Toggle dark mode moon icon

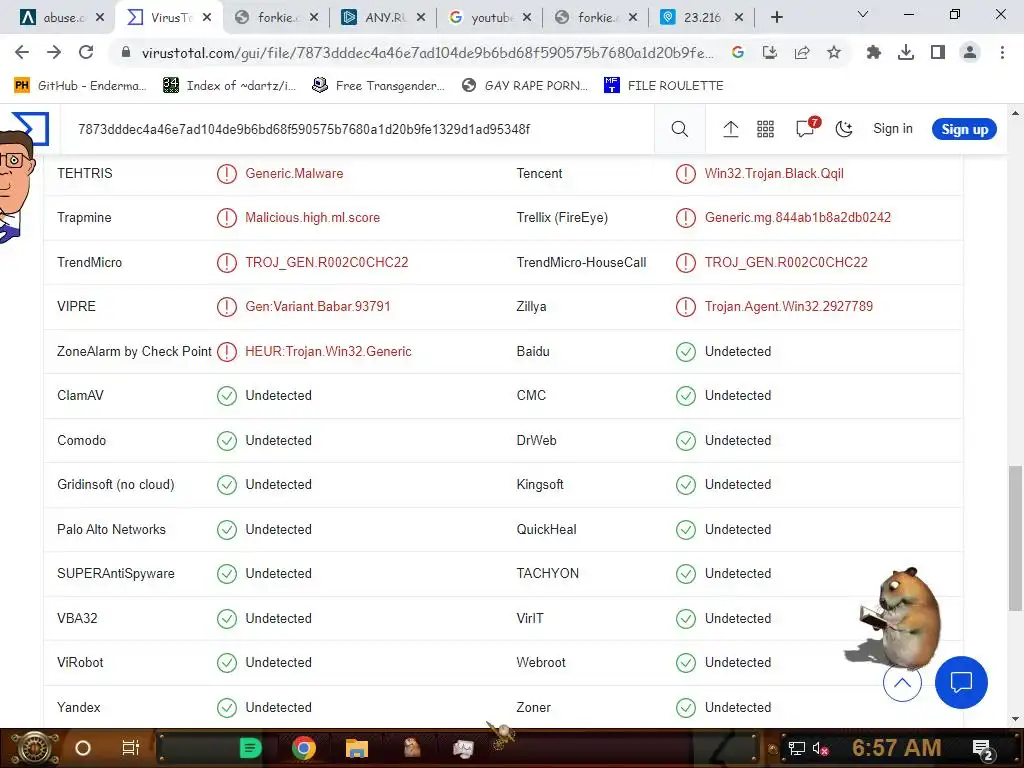tap(844, 129)
